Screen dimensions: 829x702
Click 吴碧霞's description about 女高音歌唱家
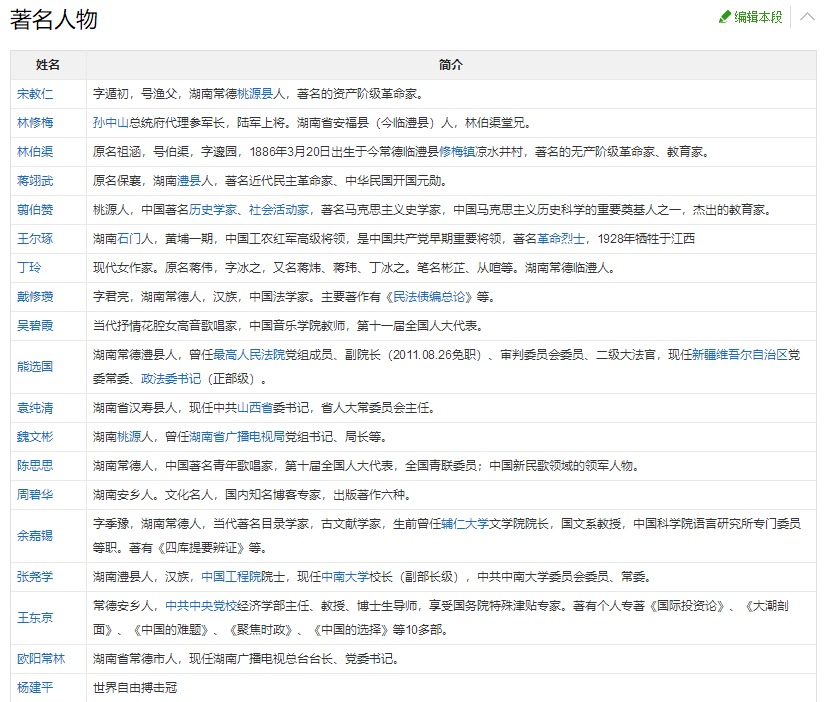pos(288,326)
